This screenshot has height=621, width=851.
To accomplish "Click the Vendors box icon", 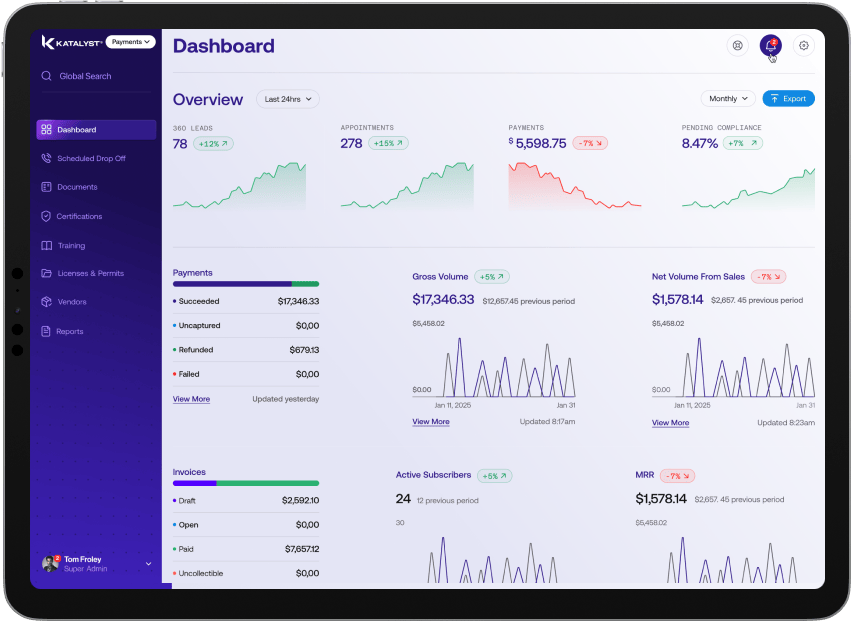I will pyautogui.click(x=46, y=302).
